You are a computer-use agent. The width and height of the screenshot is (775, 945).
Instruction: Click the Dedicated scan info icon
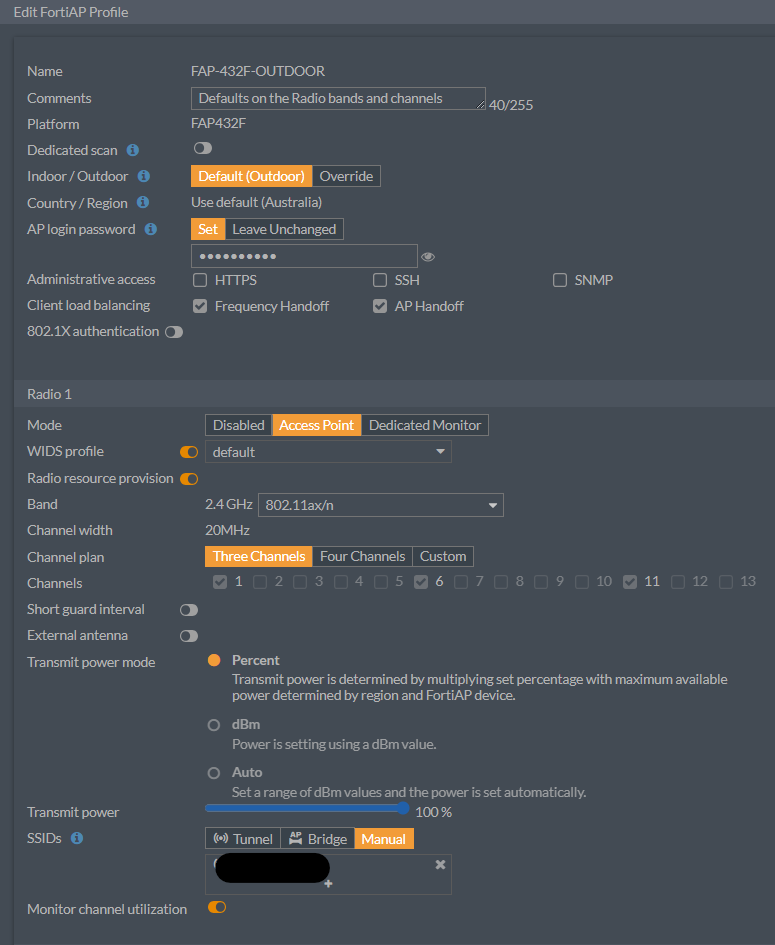click(133, 150)
